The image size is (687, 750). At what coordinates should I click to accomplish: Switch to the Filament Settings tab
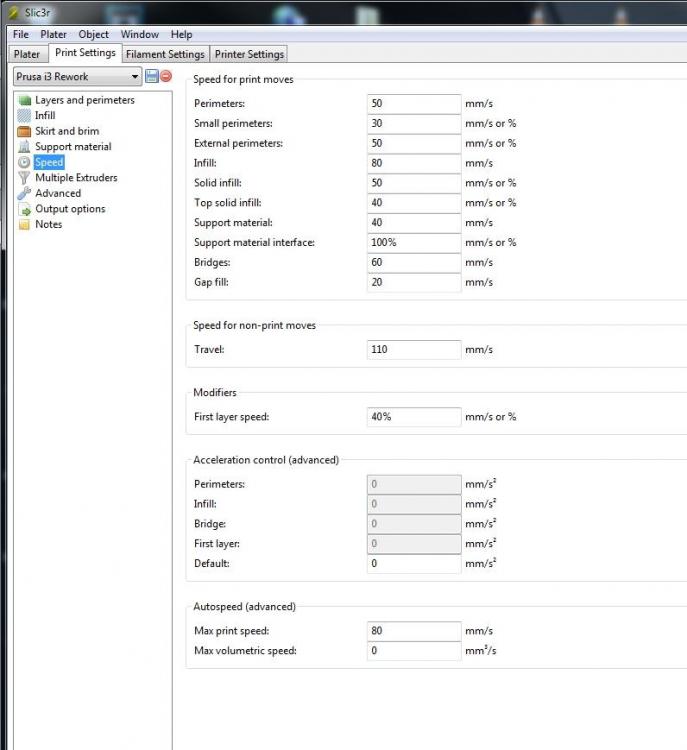[165, 54]
